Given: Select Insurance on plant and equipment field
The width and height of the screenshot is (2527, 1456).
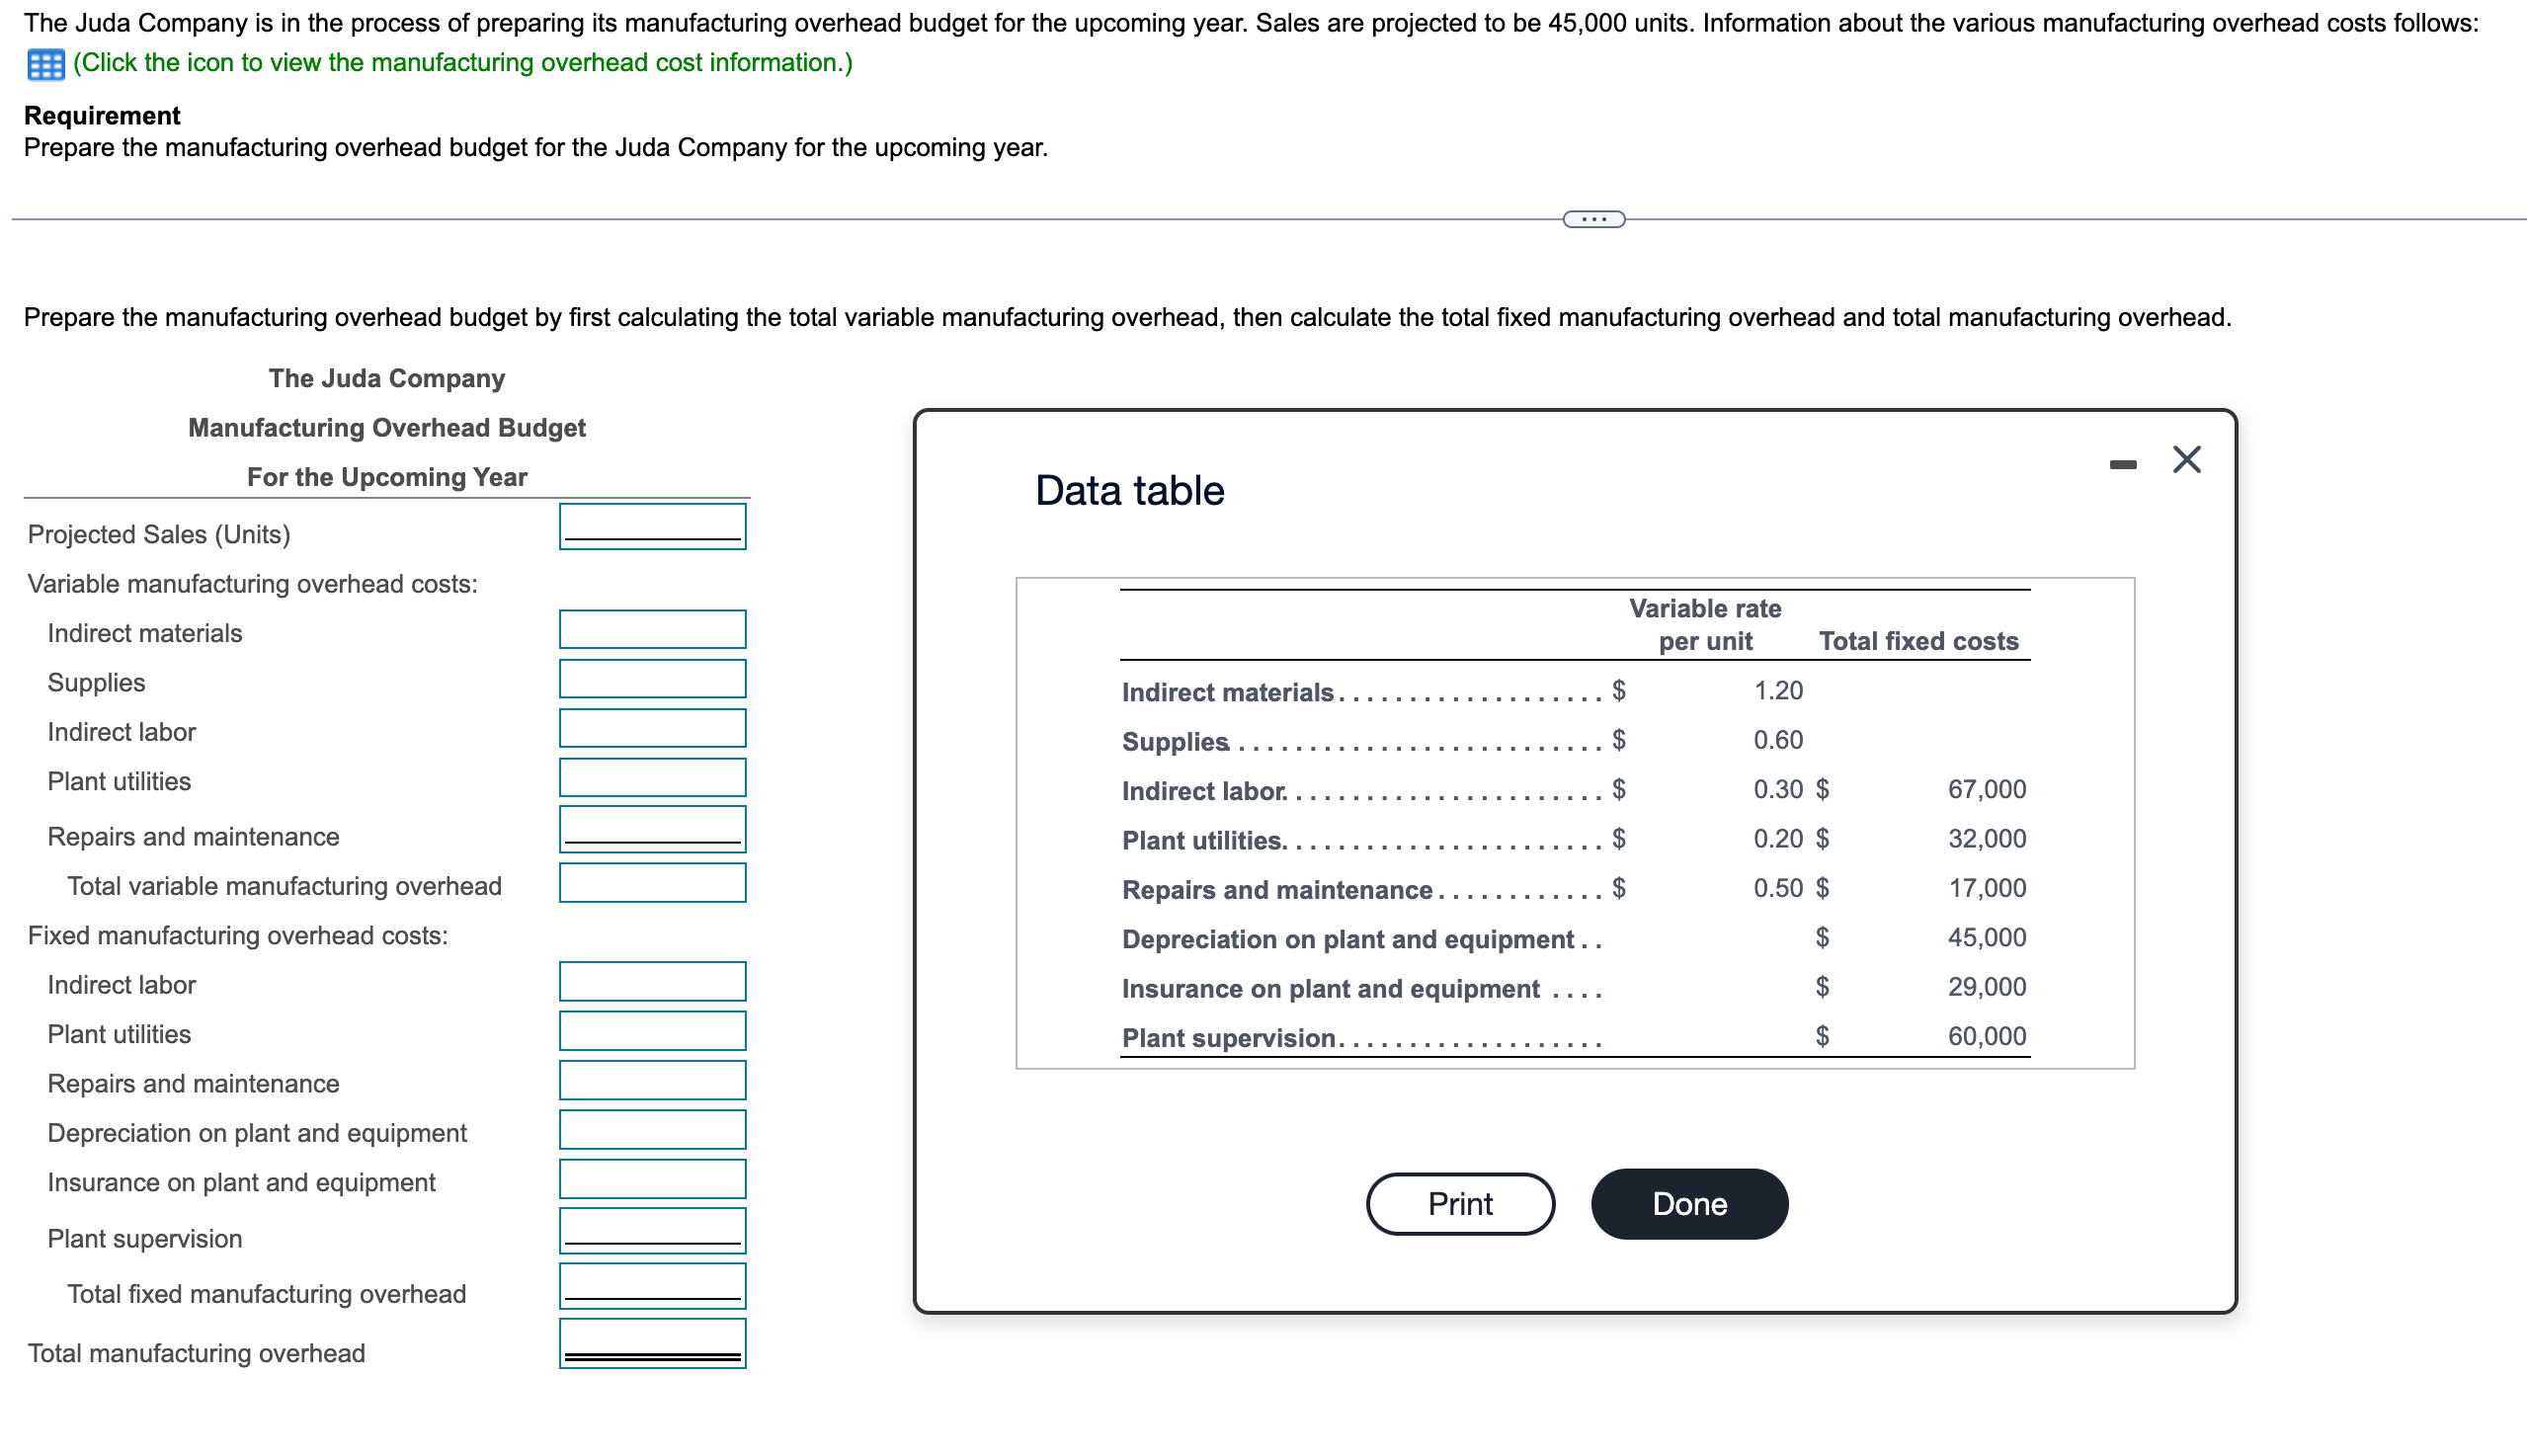Looking at the screenshot, I should point(652,1179).
